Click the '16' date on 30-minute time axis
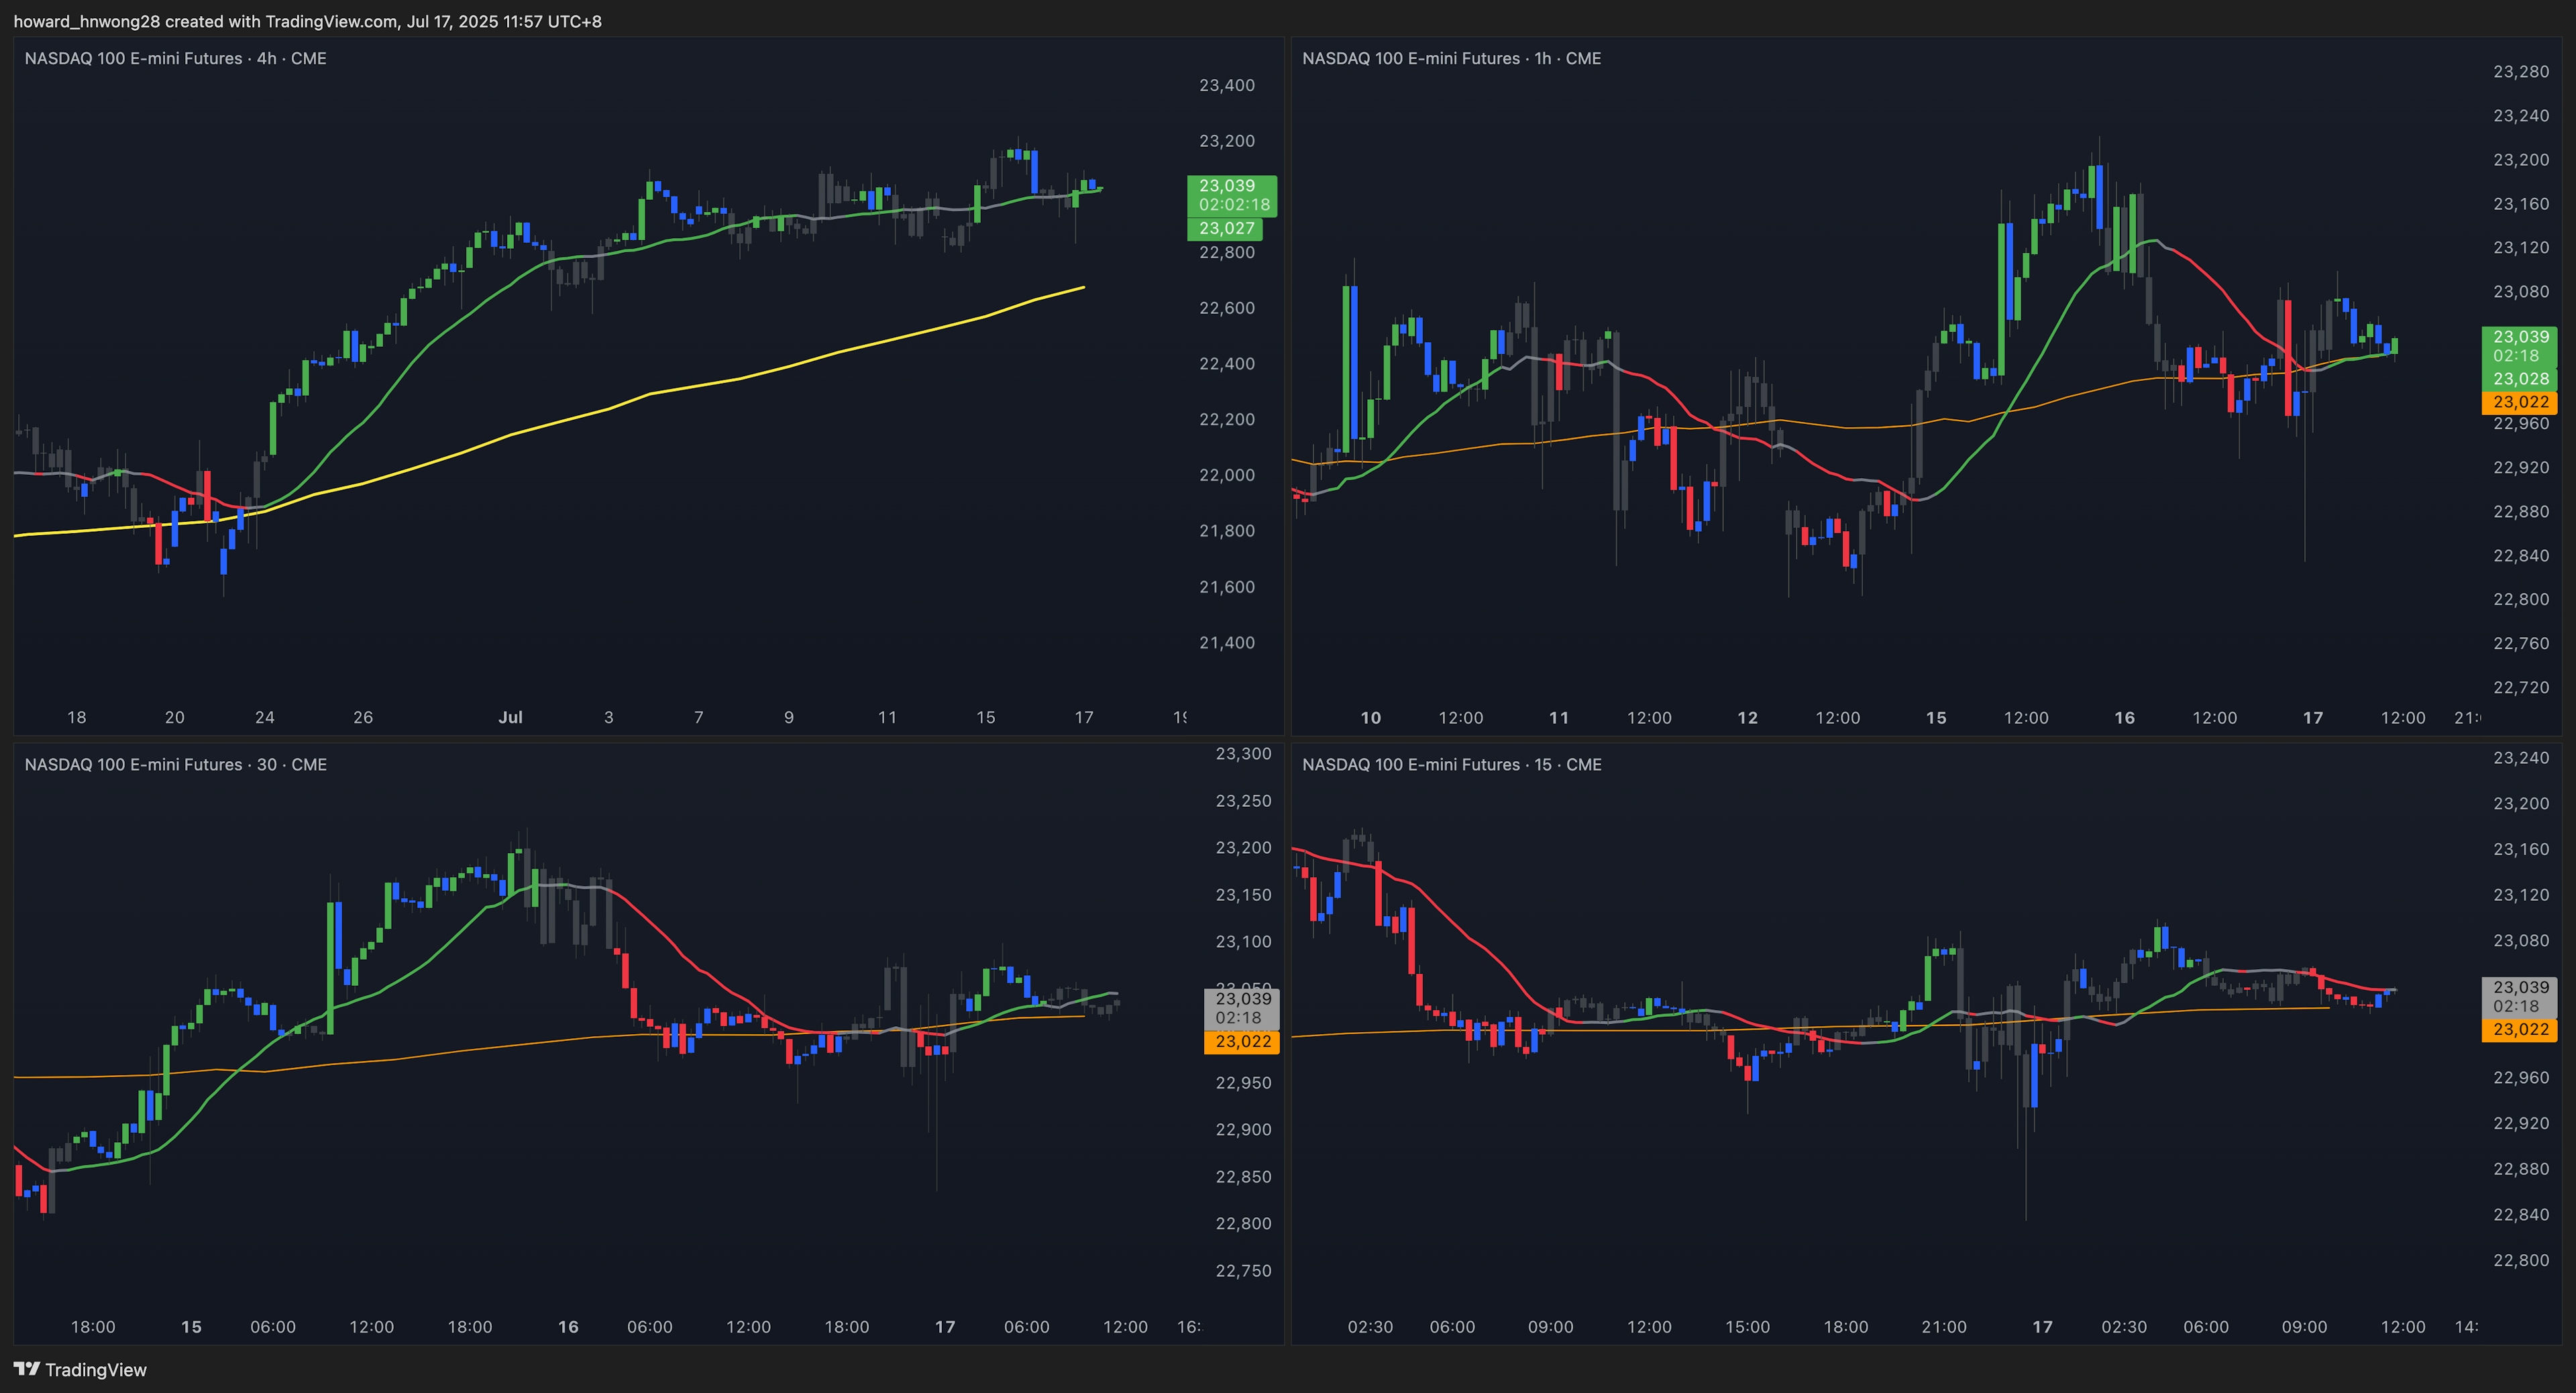 tap(568, 1327)
